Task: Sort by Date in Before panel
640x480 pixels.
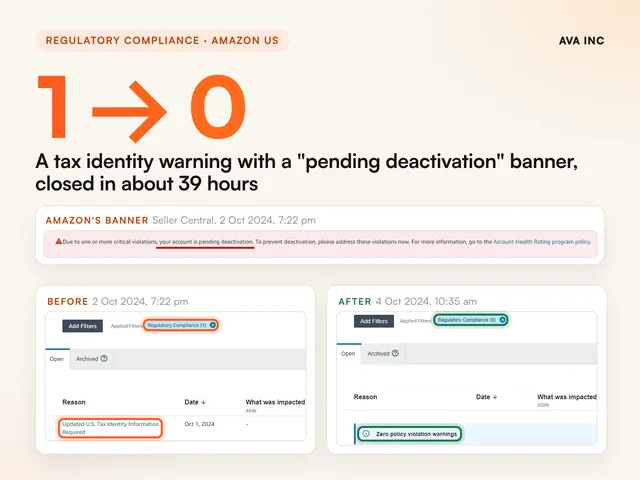Action: coord(195,402)
